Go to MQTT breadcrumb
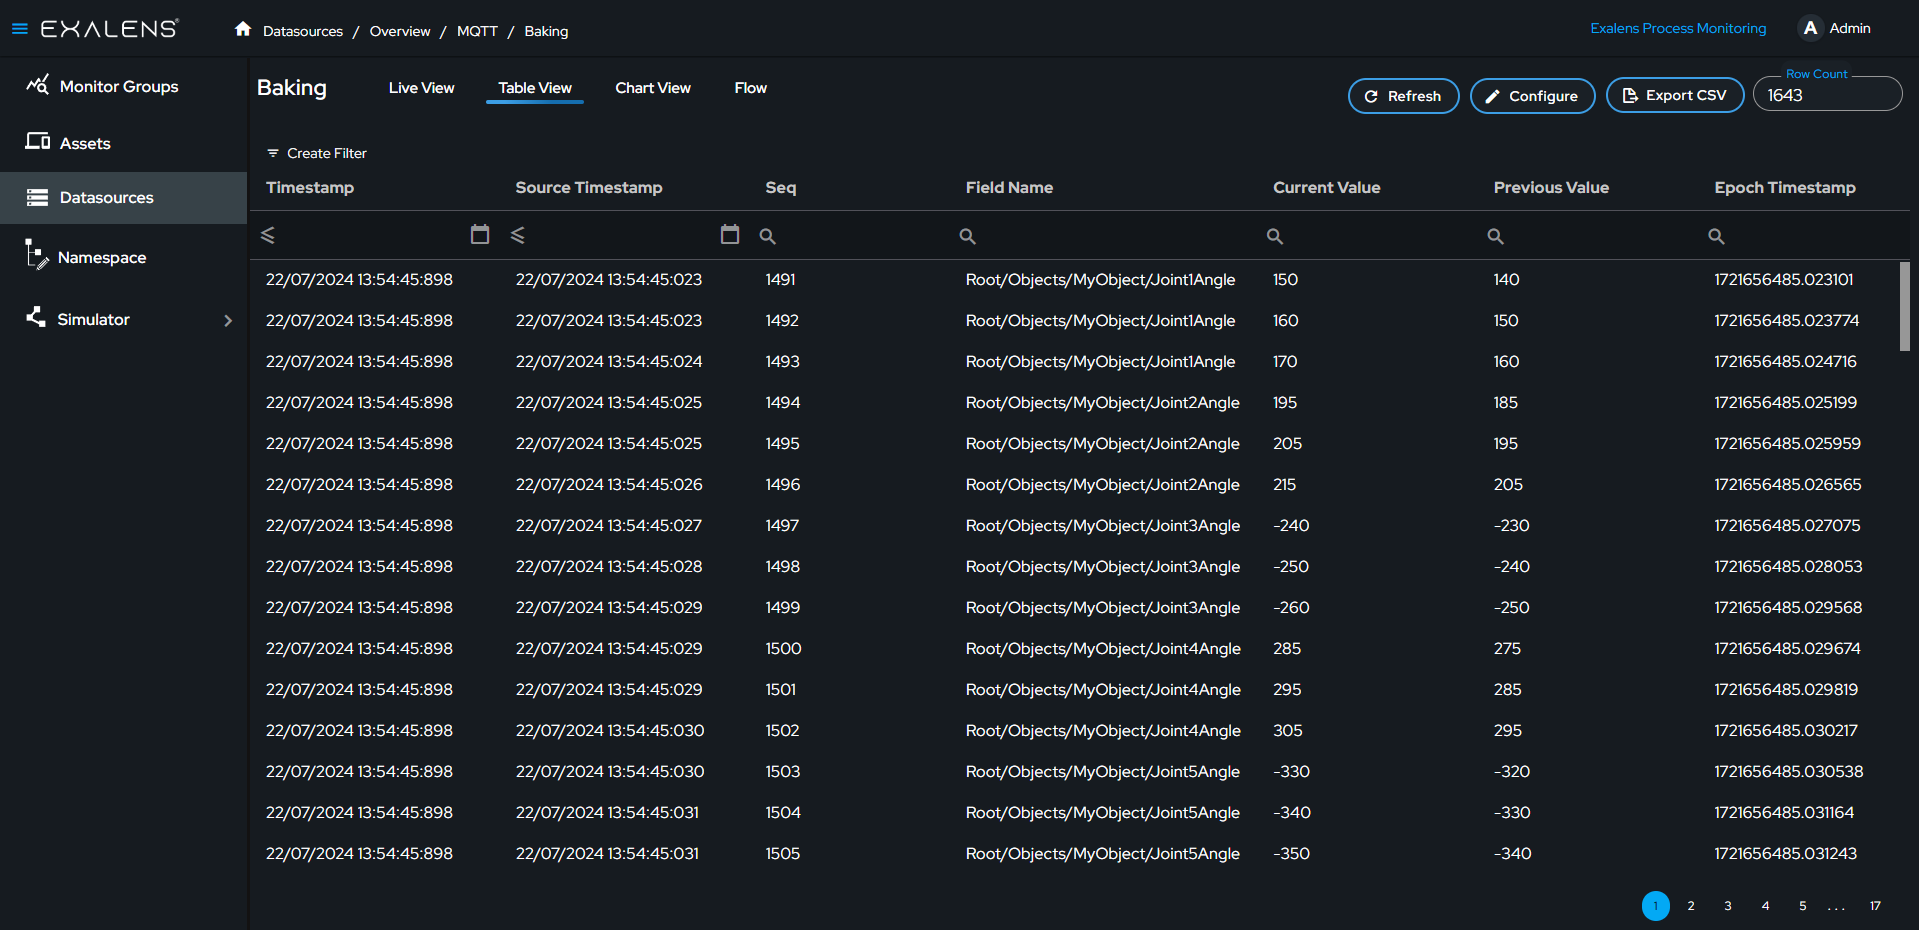The width and height of the screenshot is (1919, 930). pyautogui.click(x=477, y=31)
